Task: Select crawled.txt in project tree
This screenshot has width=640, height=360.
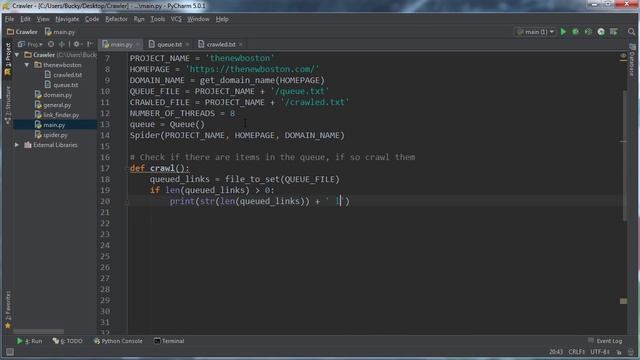Action: pyautogui.click(x=63, y=75)
